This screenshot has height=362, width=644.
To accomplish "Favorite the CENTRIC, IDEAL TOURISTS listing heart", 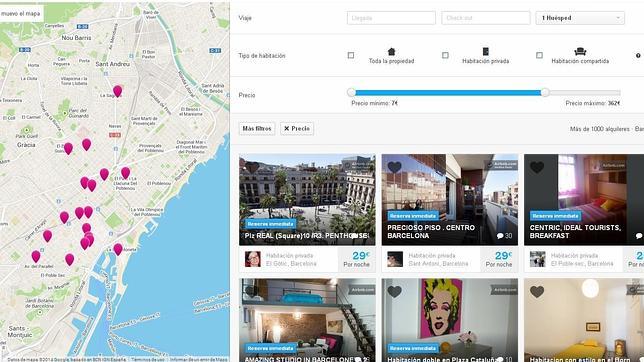I will click(x=537, y=167).
